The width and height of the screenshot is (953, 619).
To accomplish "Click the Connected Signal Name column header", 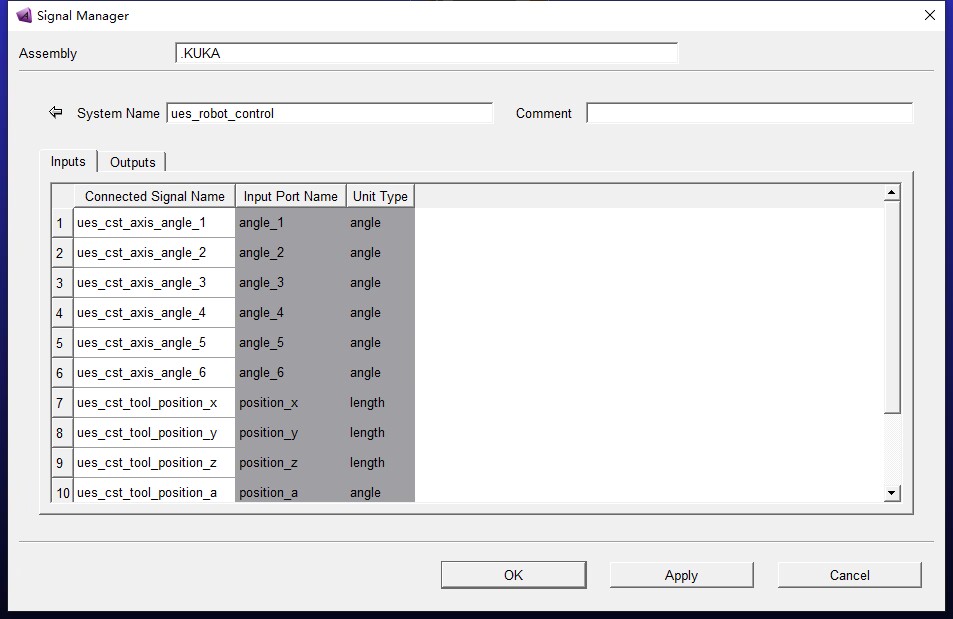I will point(154,196).
